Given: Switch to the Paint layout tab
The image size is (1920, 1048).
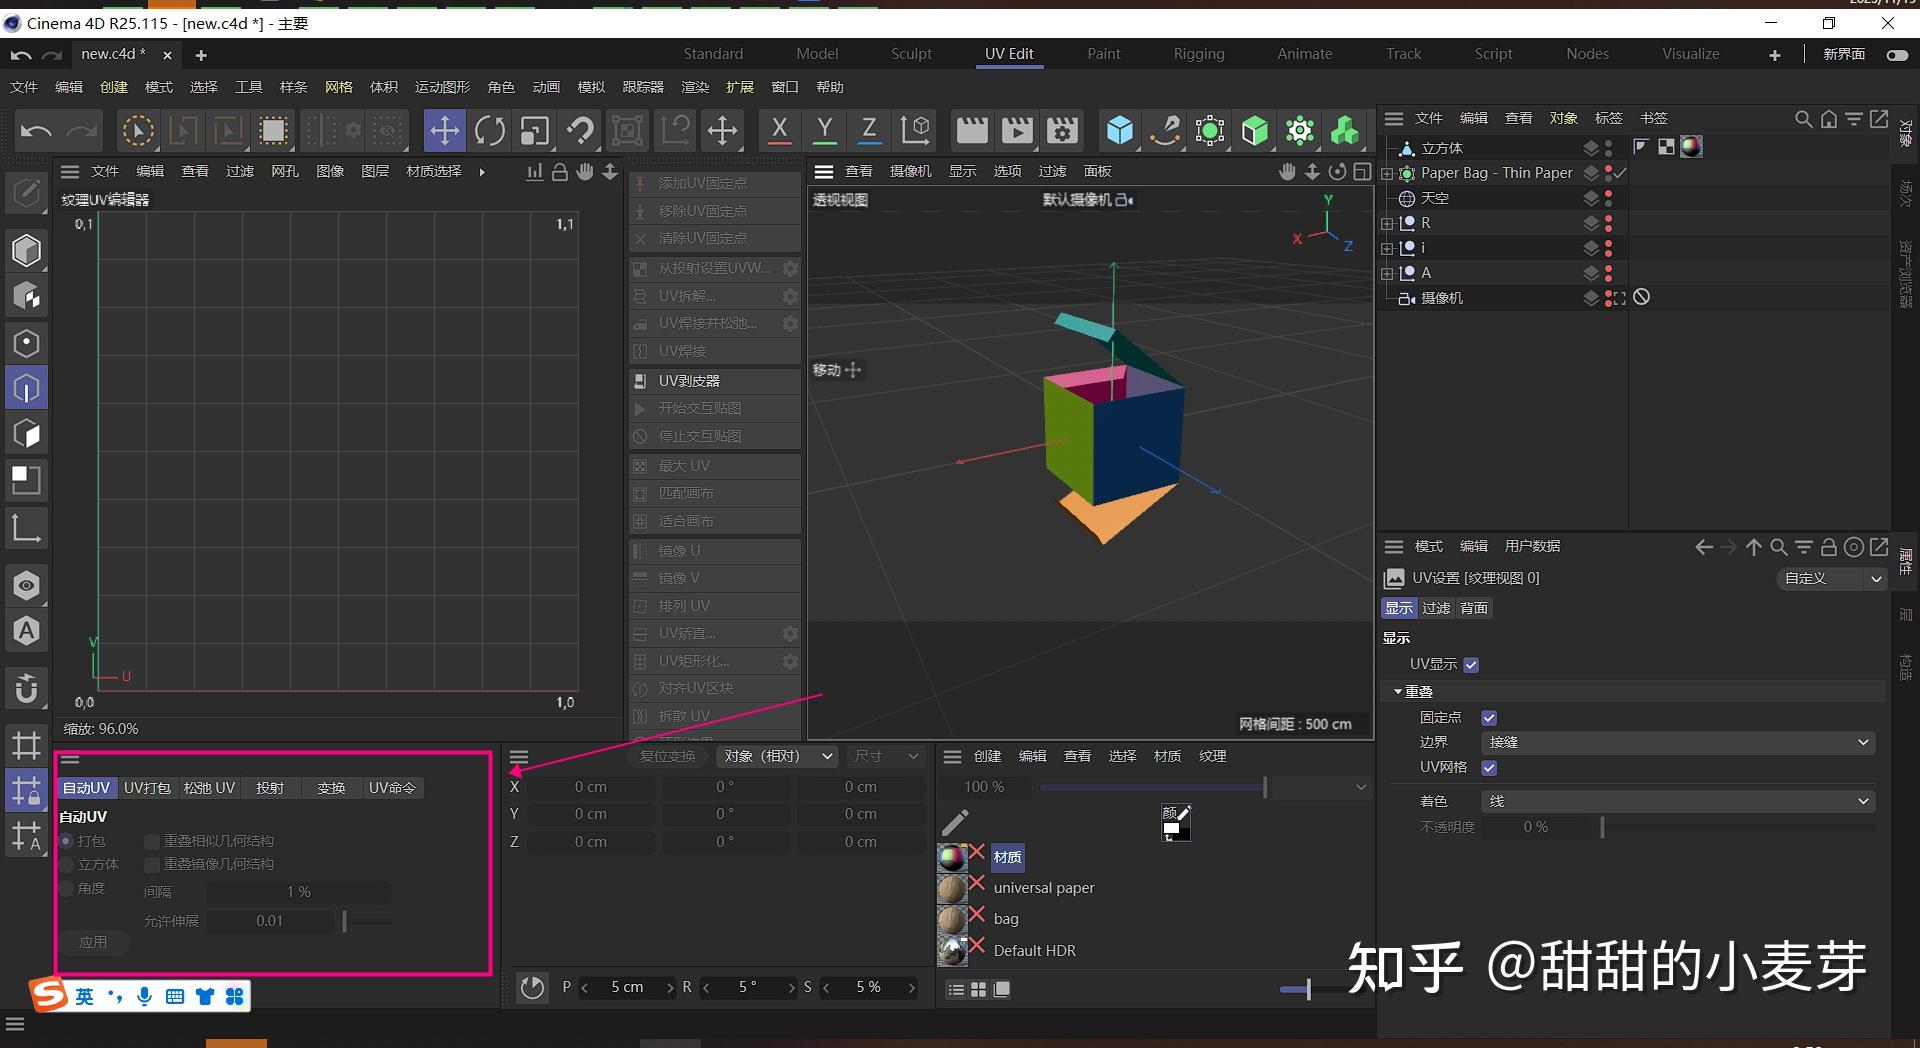Looking at the screenshot, I should (x=1103, y=53).
